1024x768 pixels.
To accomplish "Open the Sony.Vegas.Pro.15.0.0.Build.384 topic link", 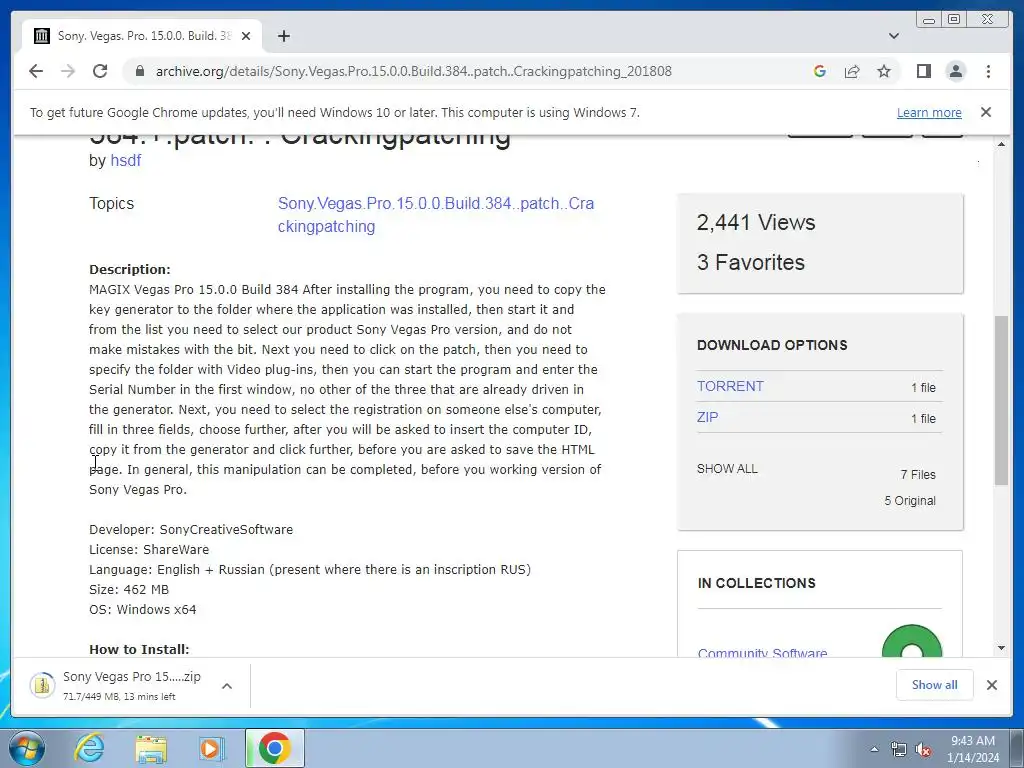I will tap(436, 215).
